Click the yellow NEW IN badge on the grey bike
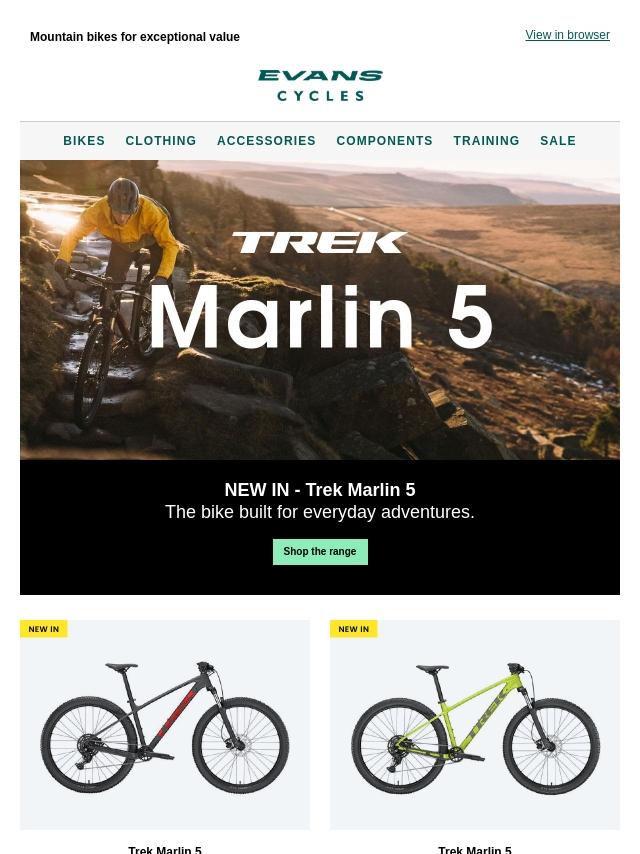Viewport: 640px width, 854px height. pyautogui.click(x=44, y=629)
